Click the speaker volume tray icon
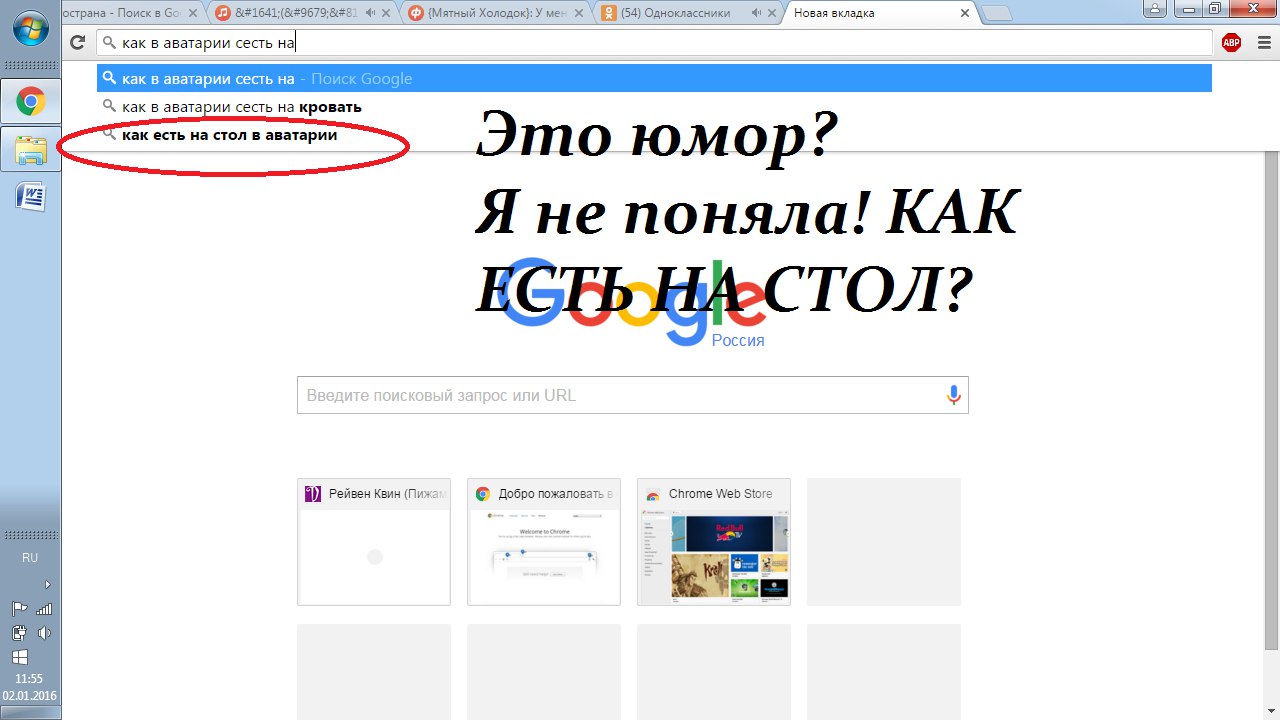This screenshot has width=1280, height=720. (43, 633)
